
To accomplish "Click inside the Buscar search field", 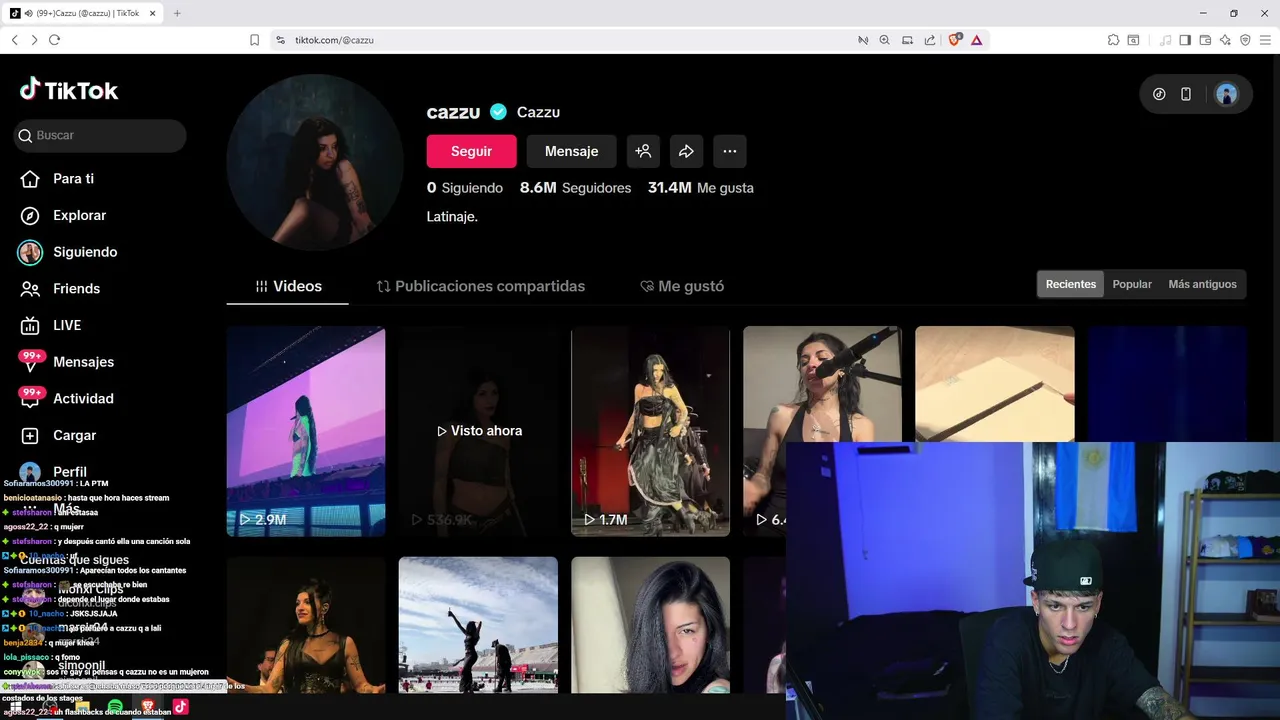I will pyautogui.click(x=100, y=135).
